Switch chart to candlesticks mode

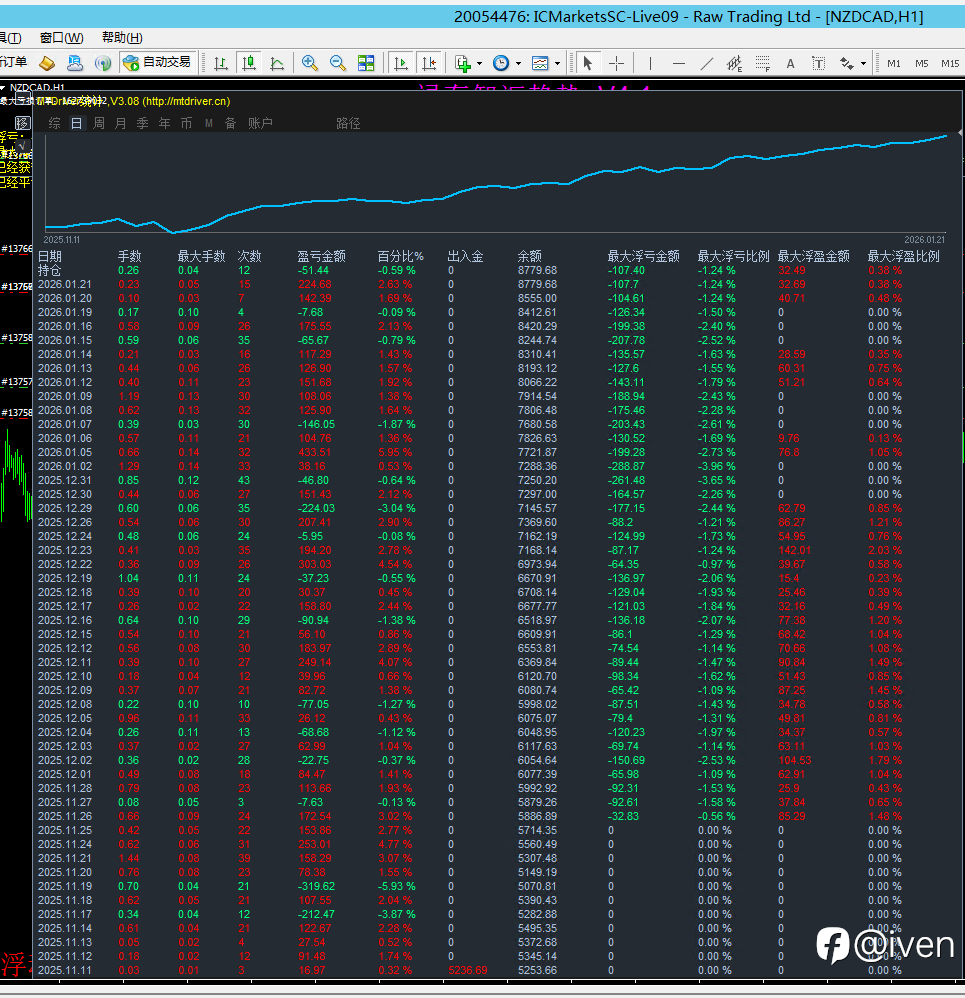coord(249,63)
